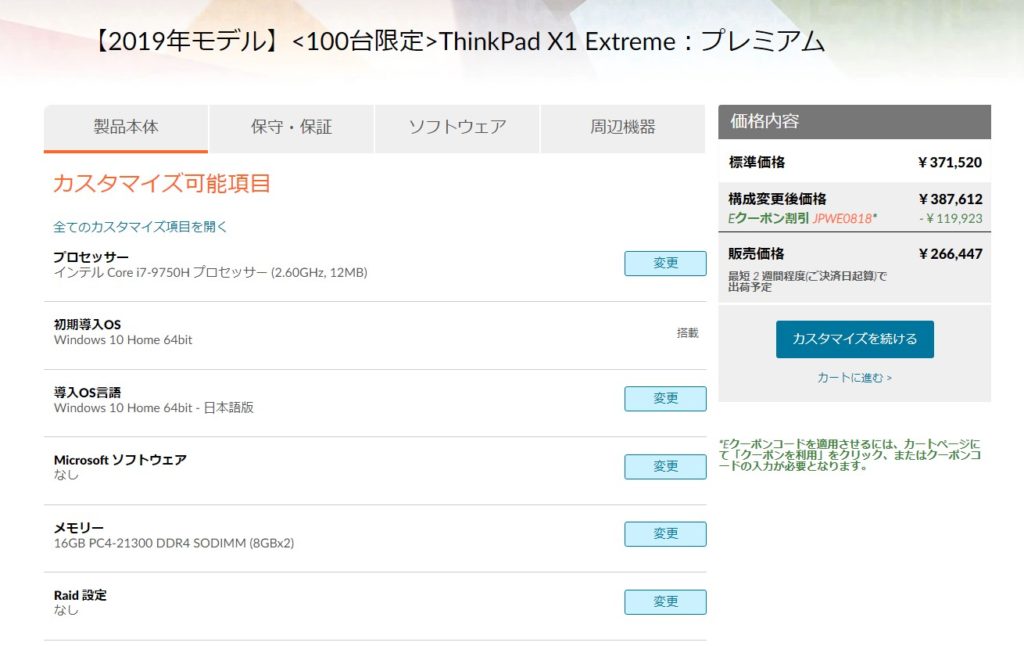
Task: Change the Microsoft ソフトウェア option
Action: (x=665, y=466)
